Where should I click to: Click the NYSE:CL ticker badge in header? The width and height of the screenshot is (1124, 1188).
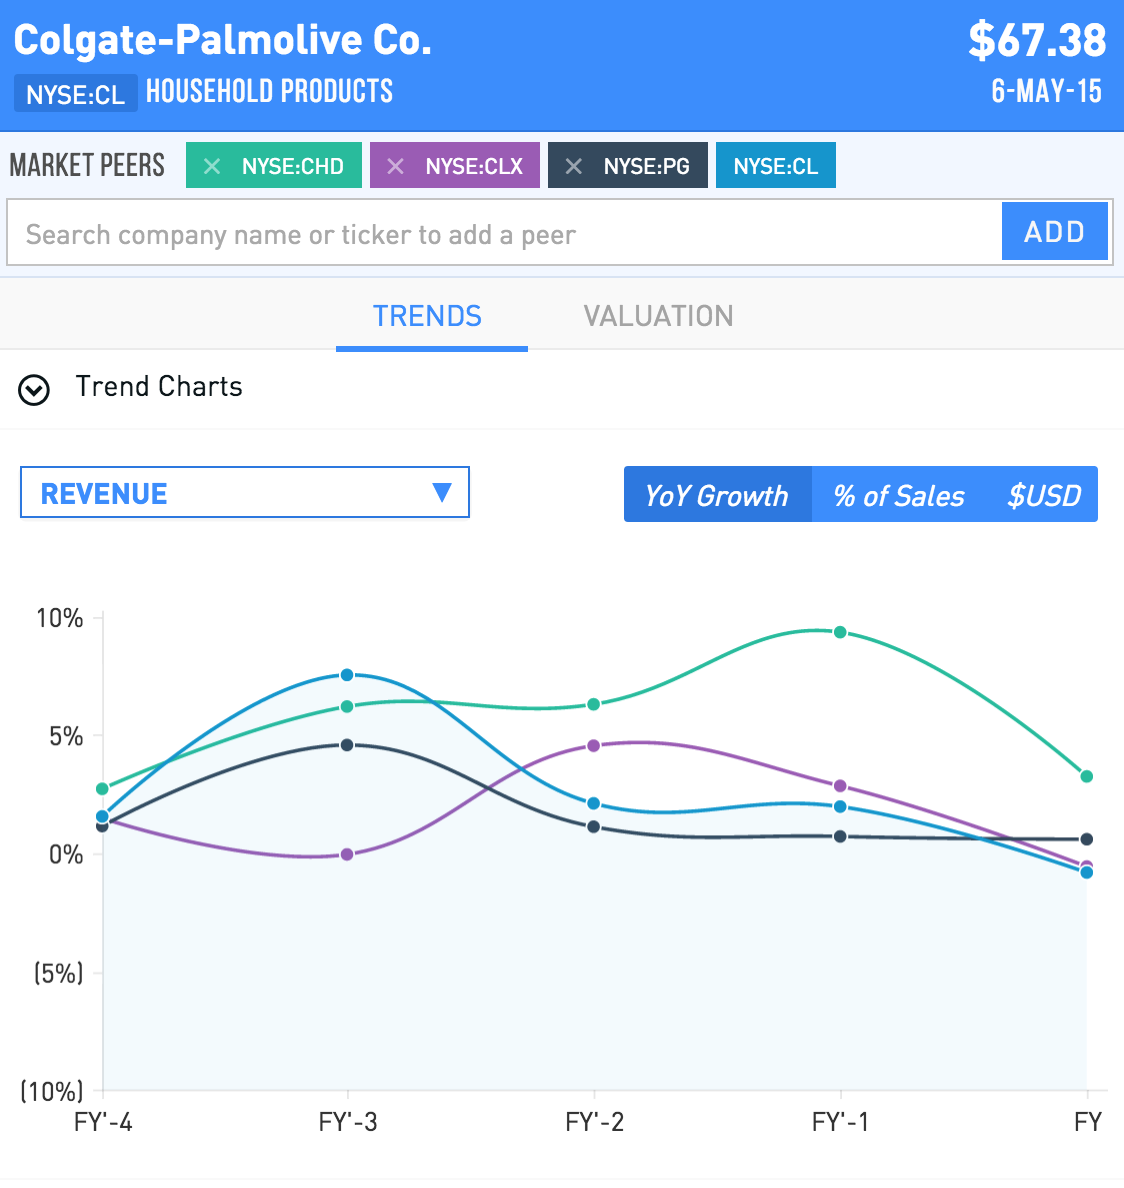[76, 94]
